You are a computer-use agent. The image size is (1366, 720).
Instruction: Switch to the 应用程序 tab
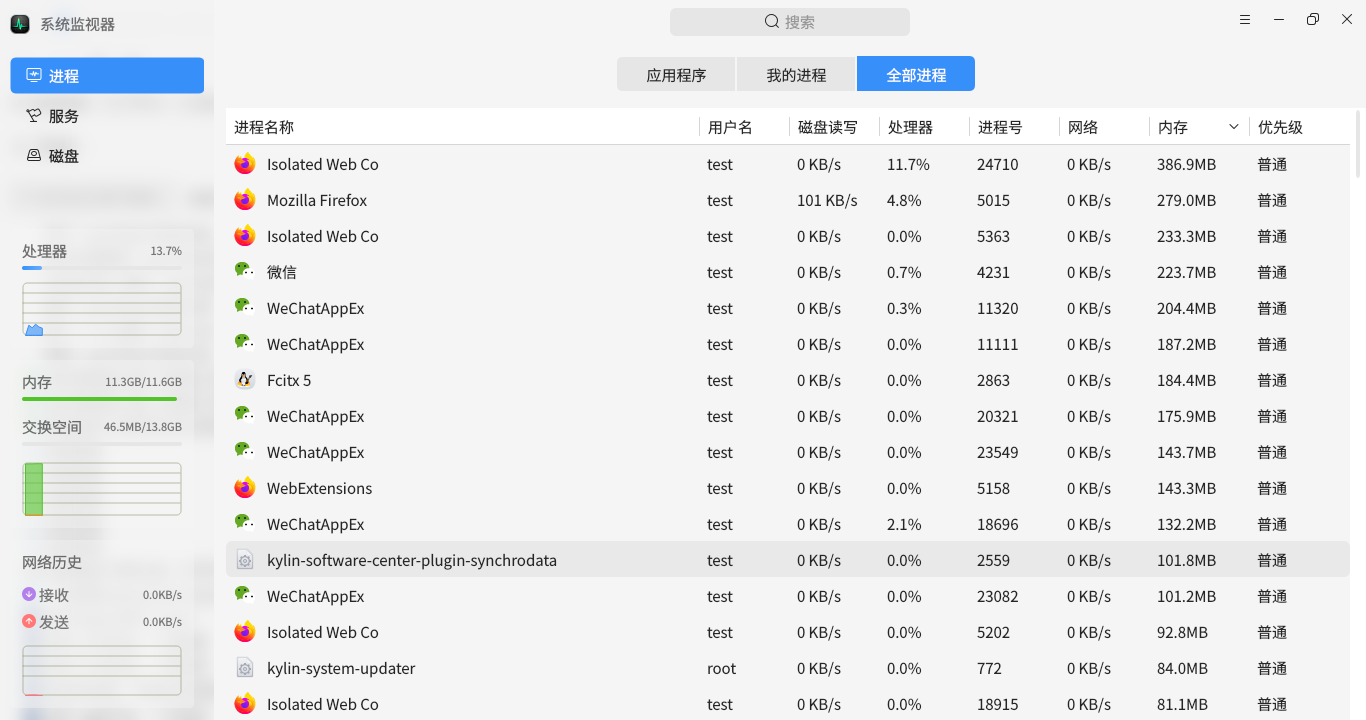coord(676,75)
